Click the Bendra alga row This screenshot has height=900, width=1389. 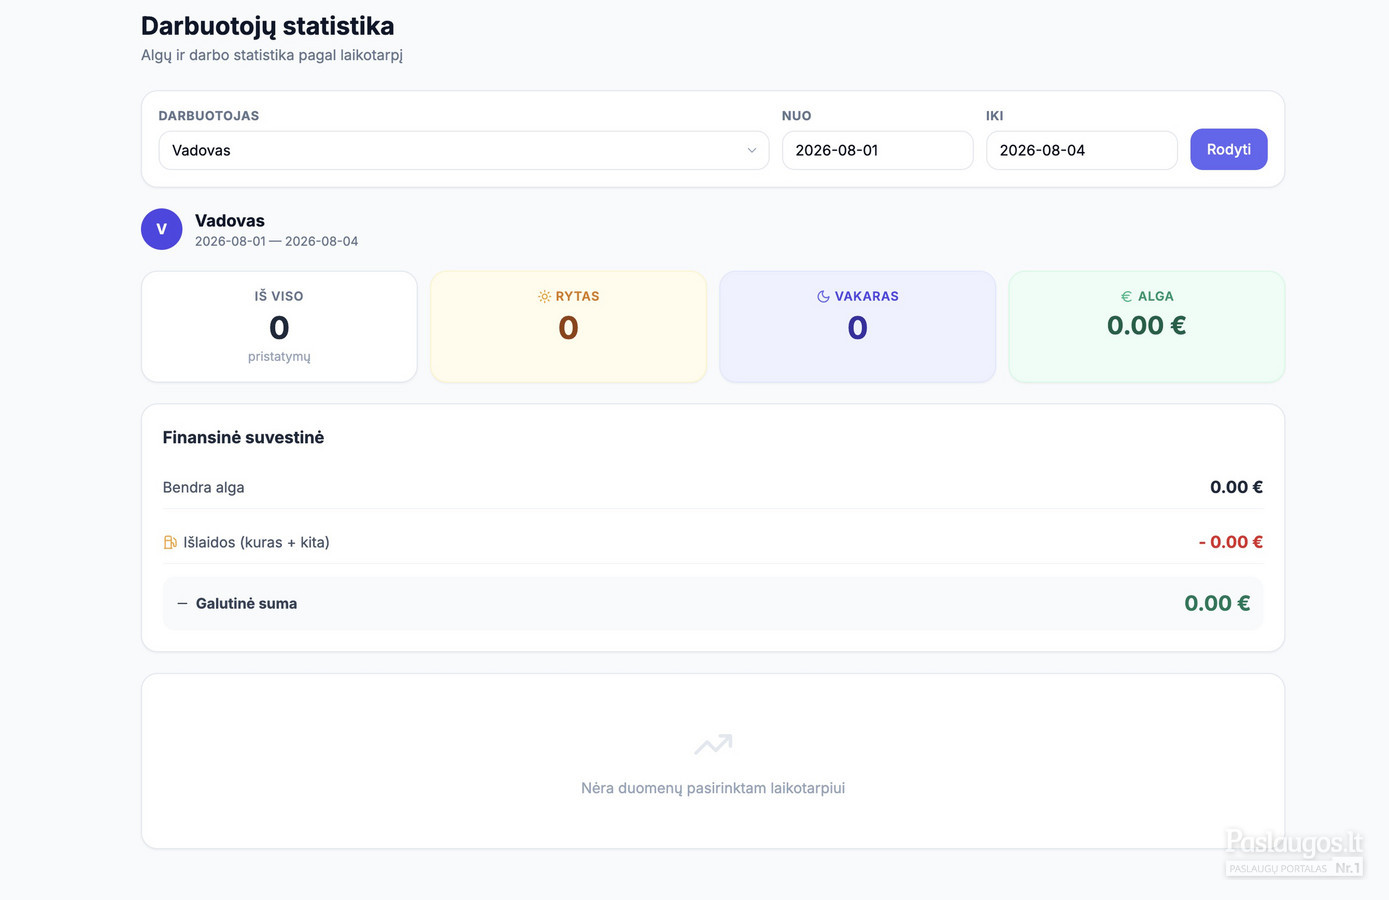point(712,487)
